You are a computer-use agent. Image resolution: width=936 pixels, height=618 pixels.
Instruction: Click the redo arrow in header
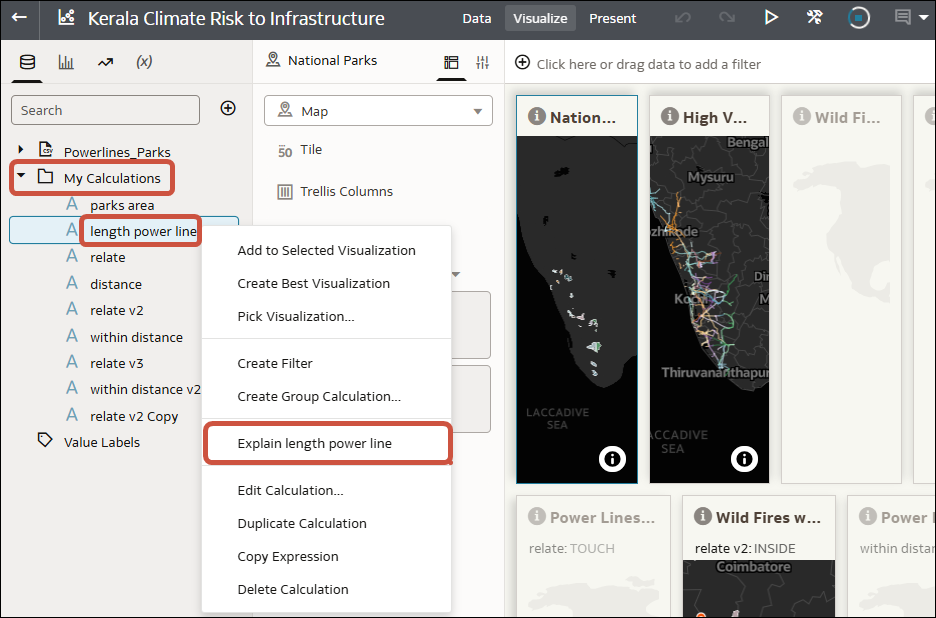pyautogui.click(x=726, y=18)
